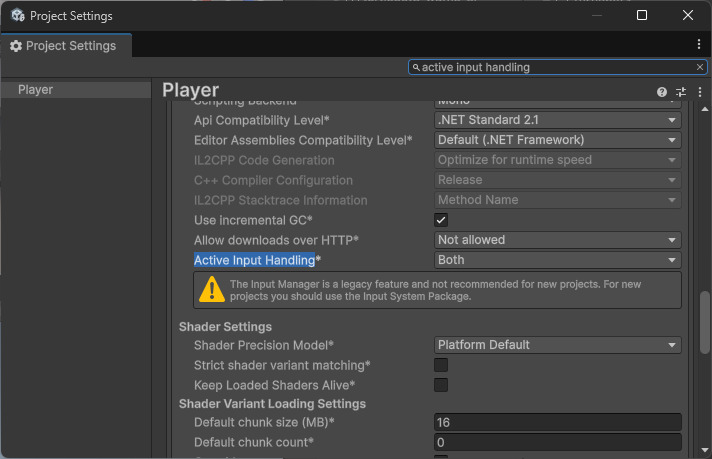Disable the Use incremental GC checkbox
Image resolution: width=712 pixels, height=459 pixels.
tap(441, 220)
